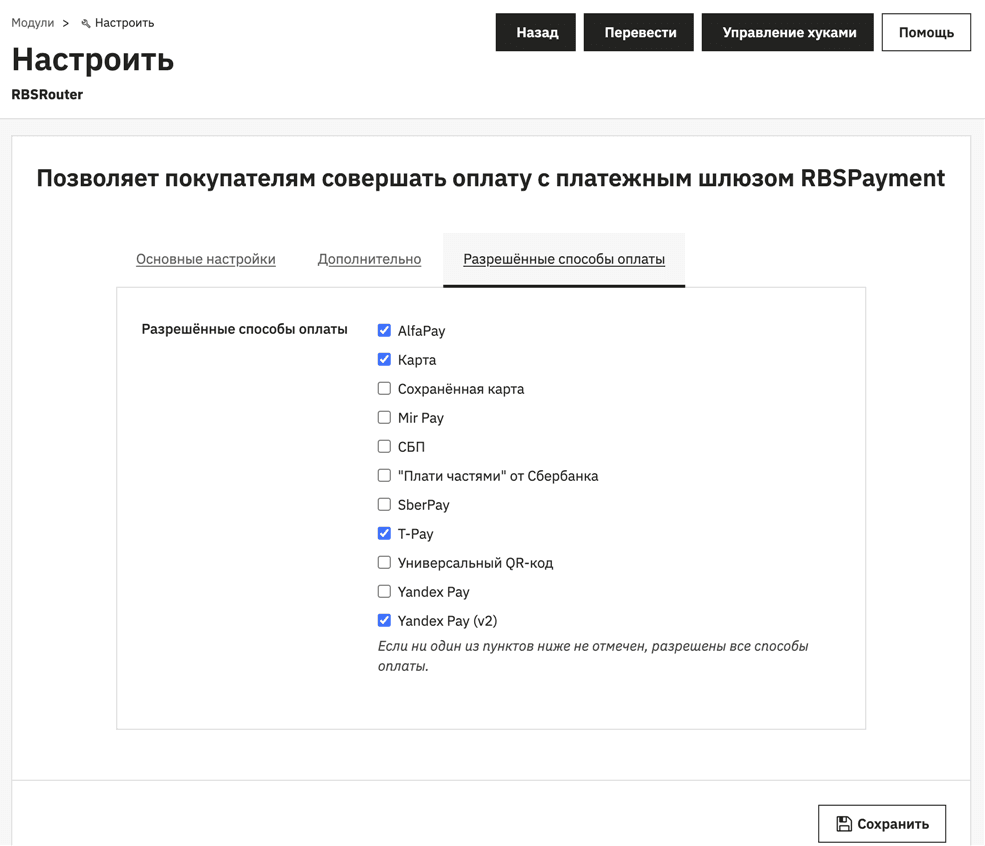This screenshot has width=985, height=846.
Task: Click the Разрешённые способы оплаты field label
Action: click(x=244, y=329)
